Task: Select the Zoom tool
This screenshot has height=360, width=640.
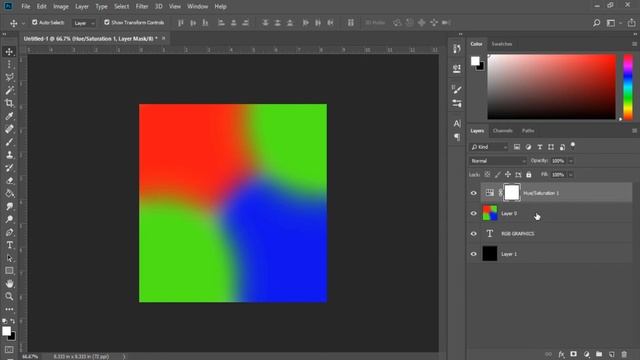Action: 9,296
